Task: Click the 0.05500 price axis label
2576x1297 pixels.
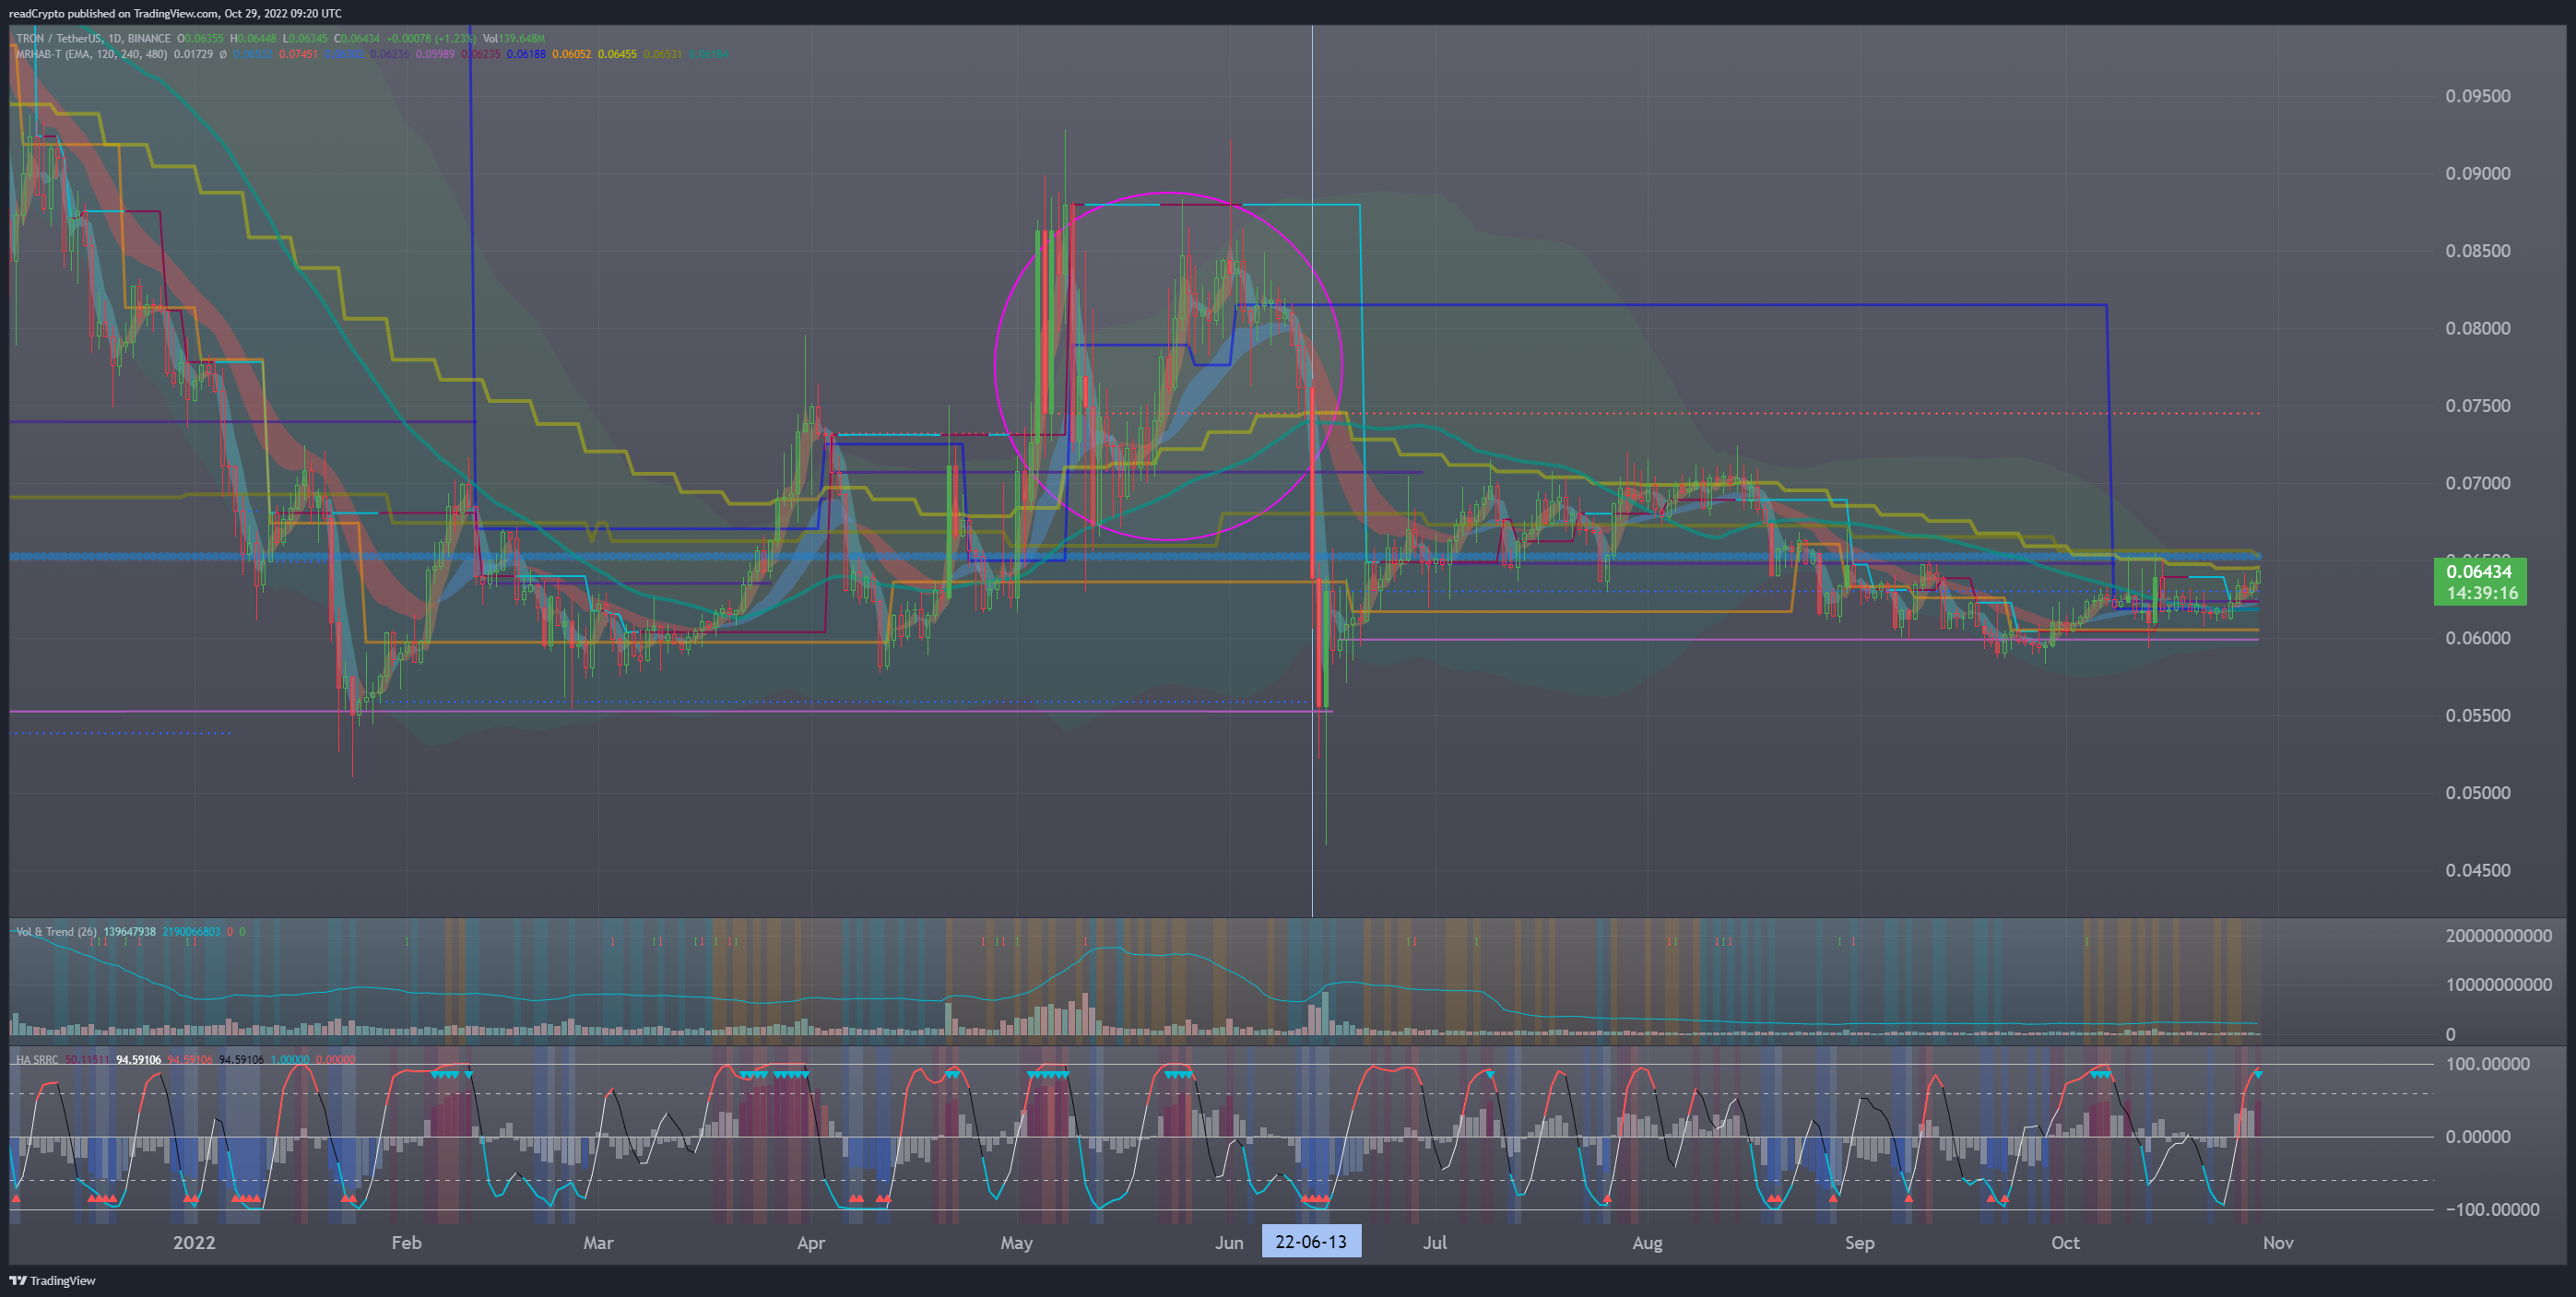Action: 2478,716
